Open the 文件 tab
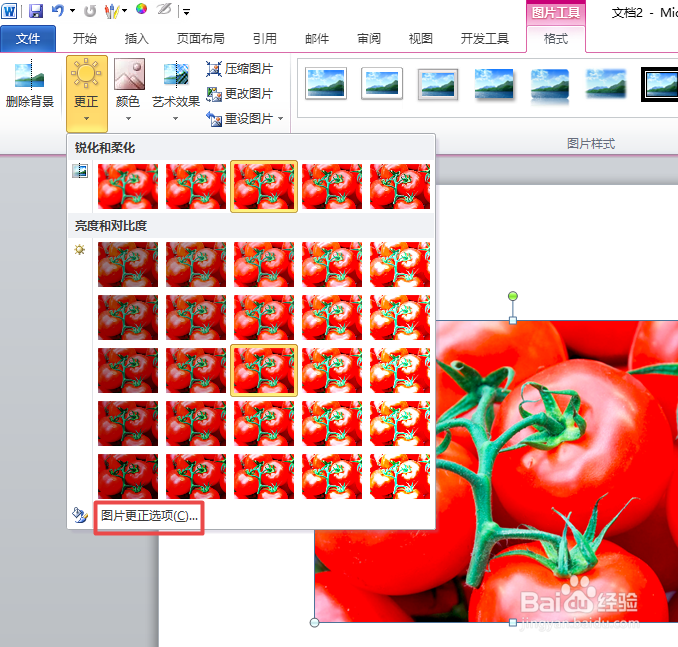Image resolution: width=678 pixels, height=647 pixels. (28, 39)
